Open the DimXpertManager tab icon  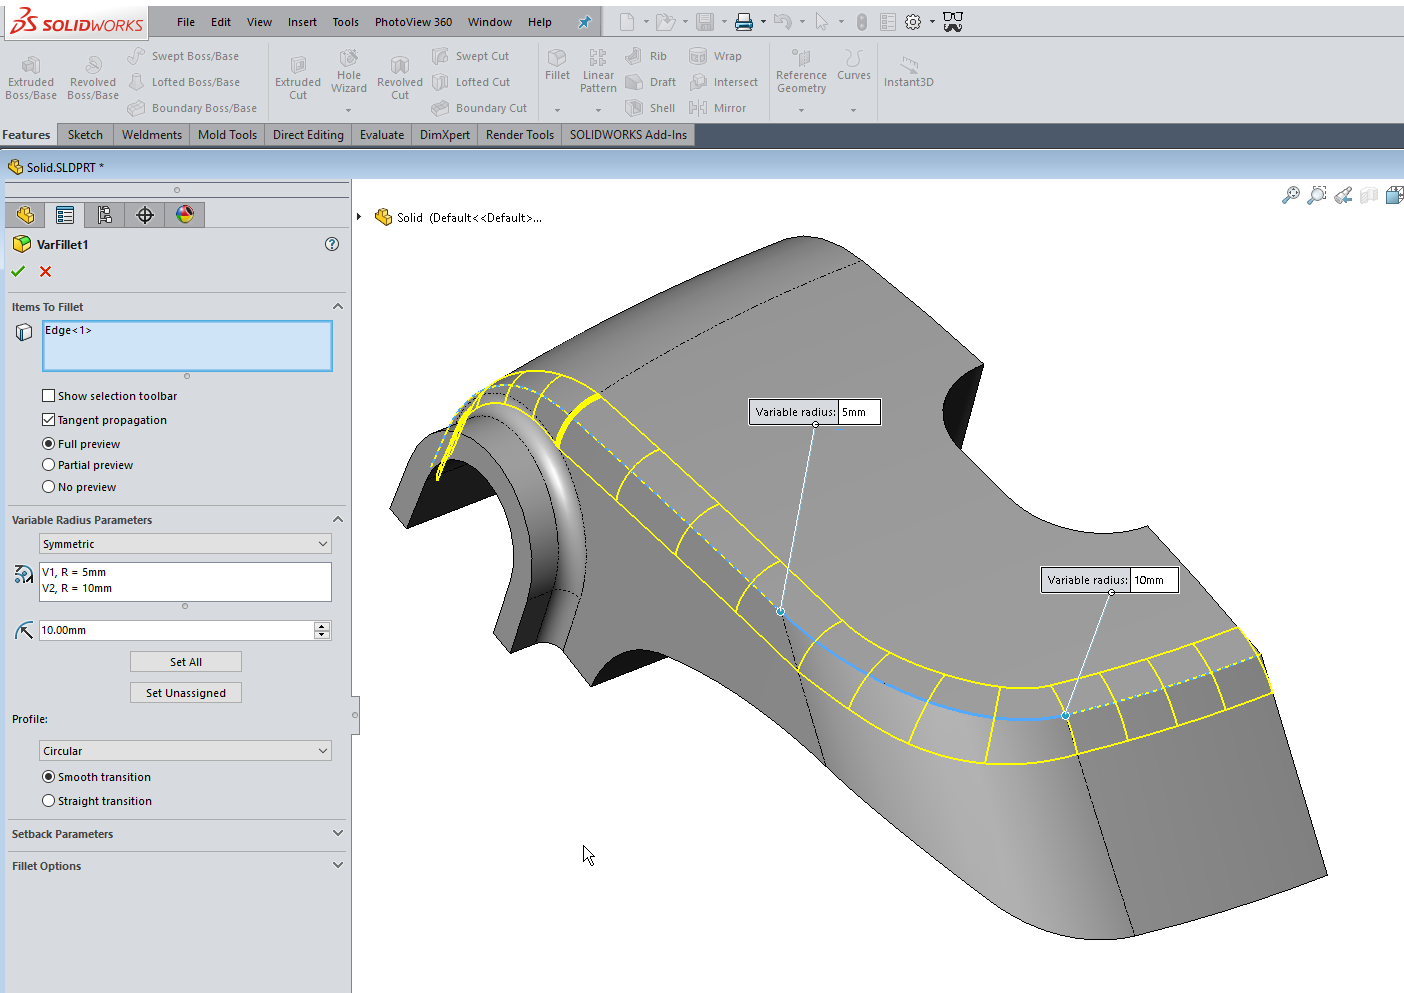tap(145, 215)
